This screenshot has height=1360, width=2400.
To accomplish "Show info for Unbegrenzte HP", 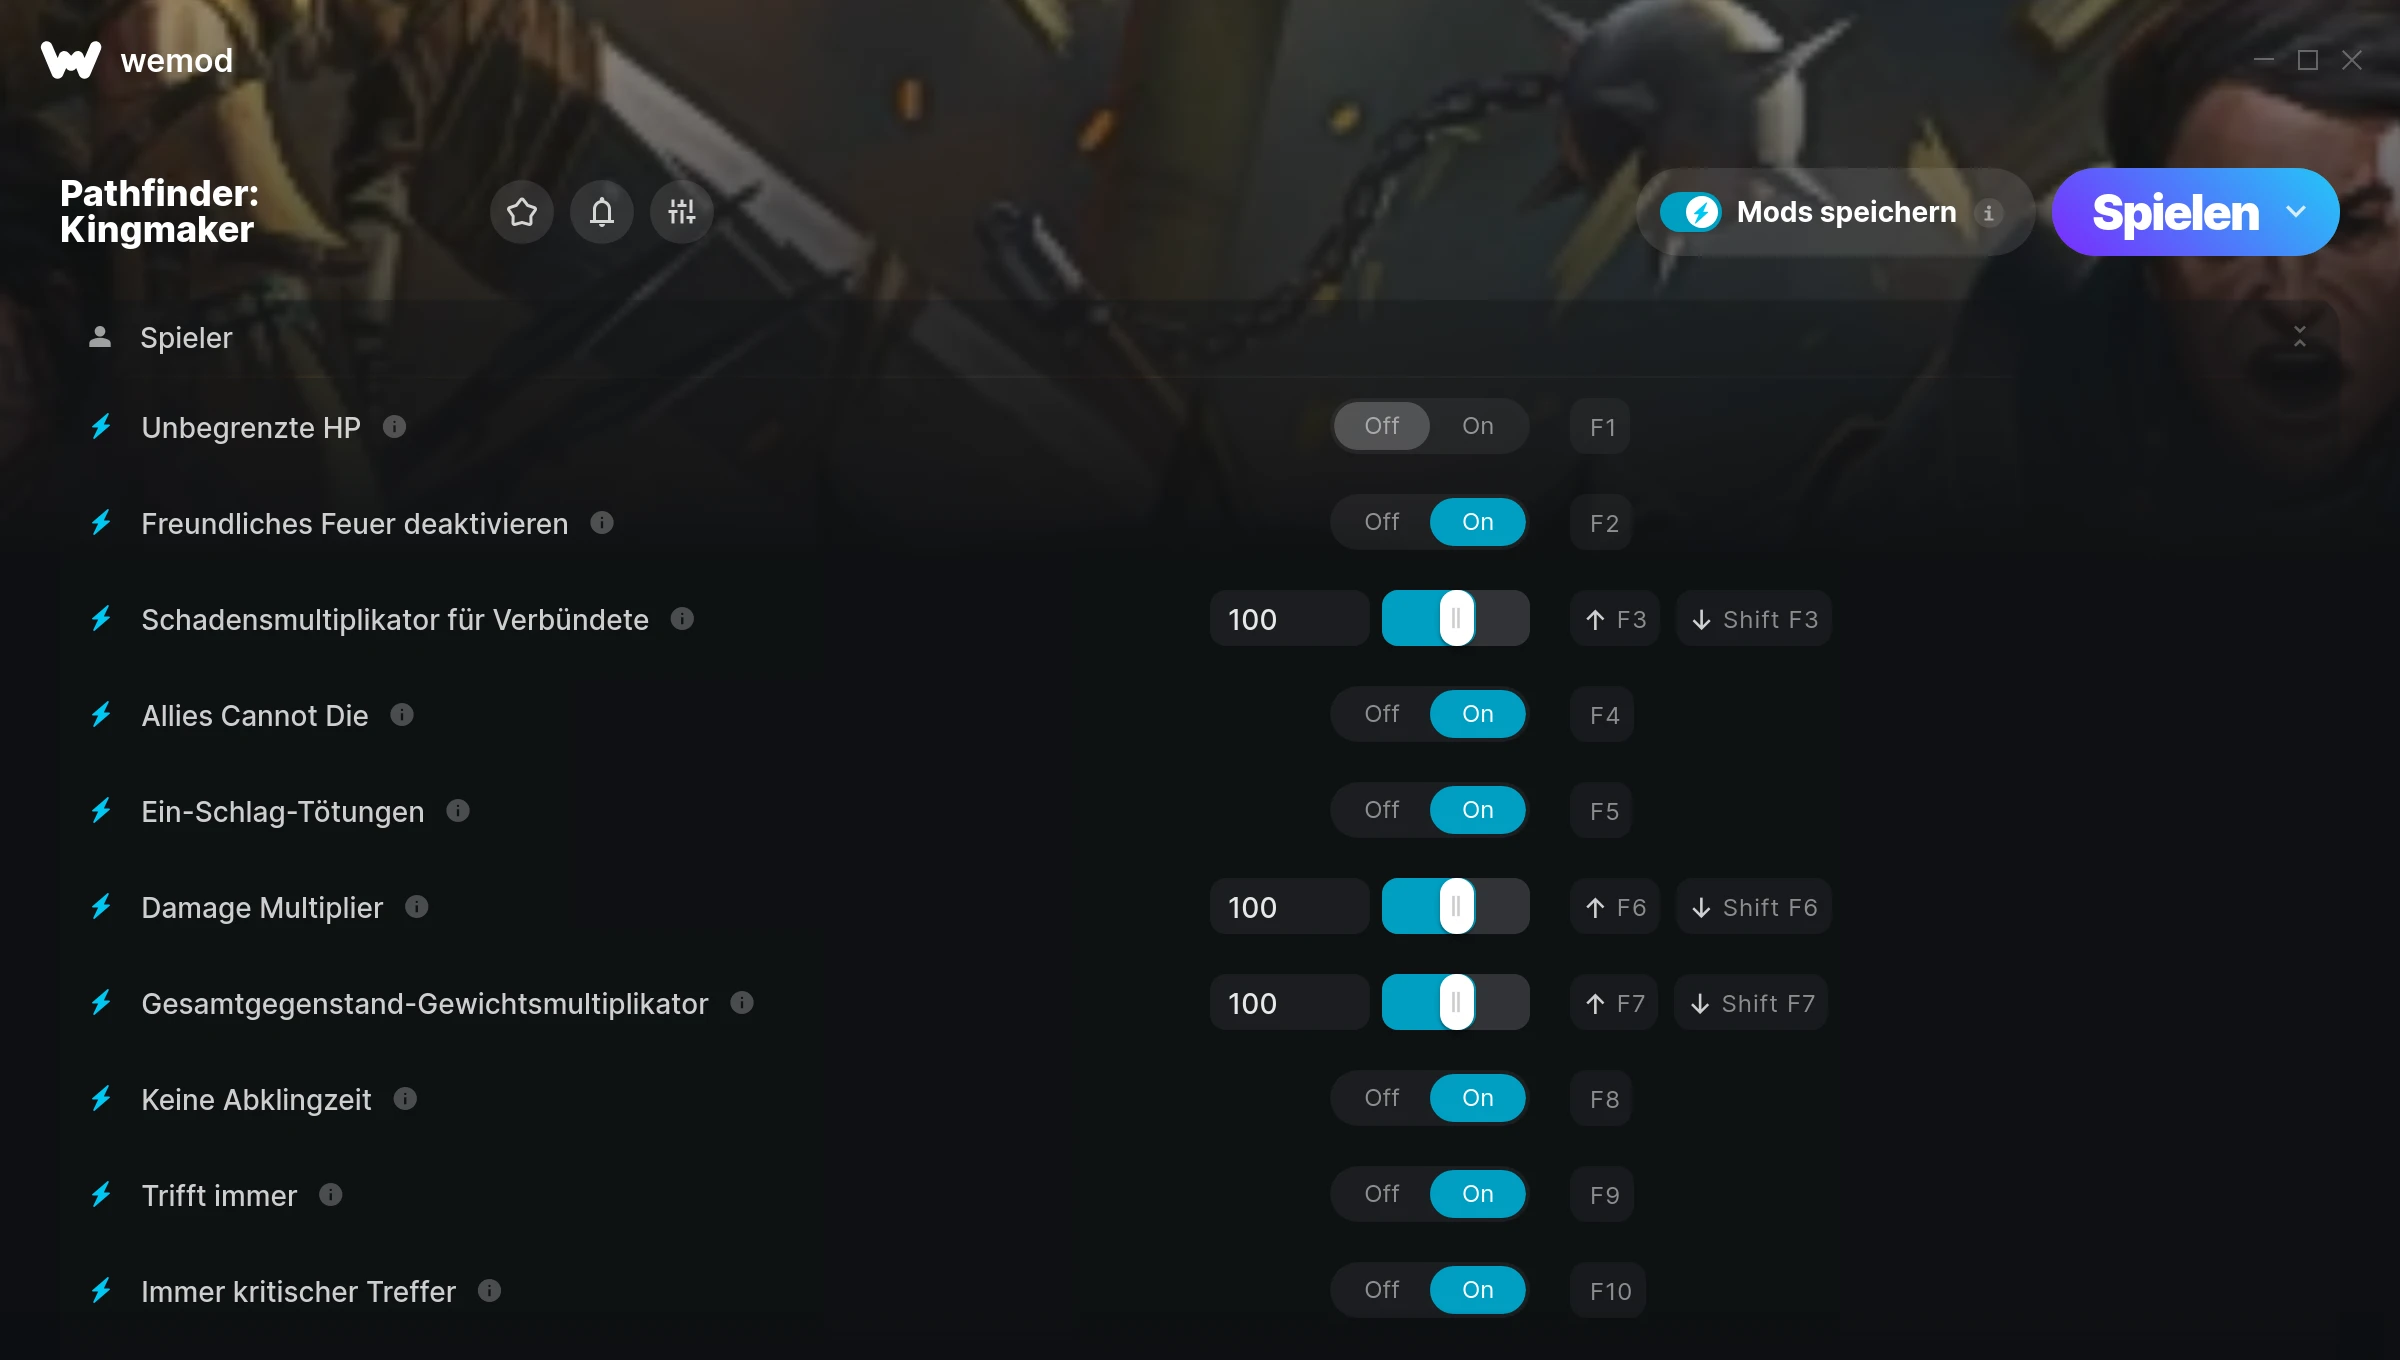I will (x=395, y=427).
